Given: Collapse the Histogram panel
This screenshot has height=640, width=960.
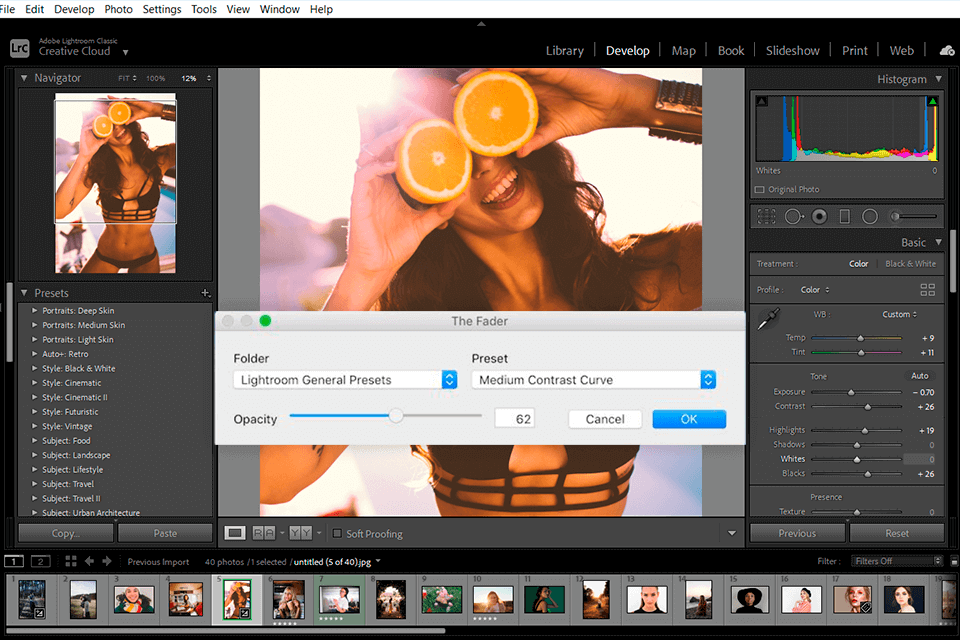Looking at the screenshot, I should 939,79.
